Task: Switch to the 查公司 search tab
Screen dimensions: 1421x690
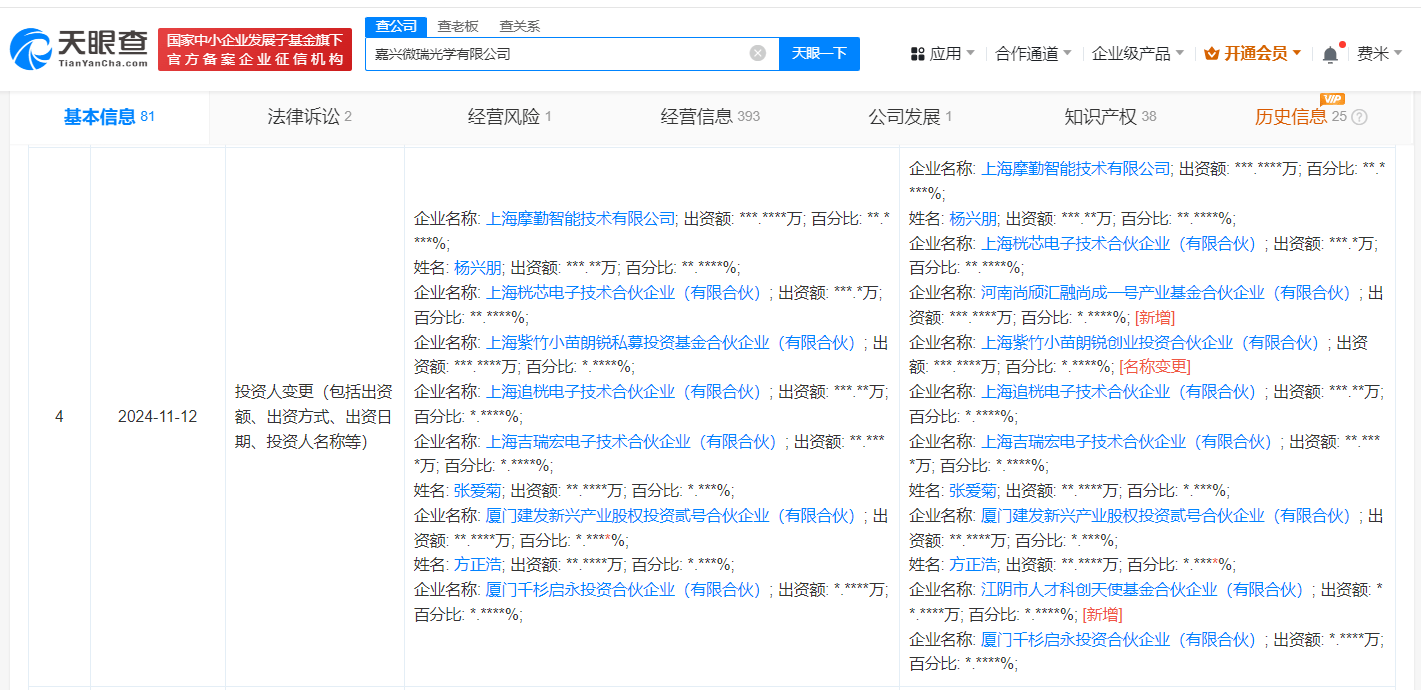Action: [x=396, y=26]
